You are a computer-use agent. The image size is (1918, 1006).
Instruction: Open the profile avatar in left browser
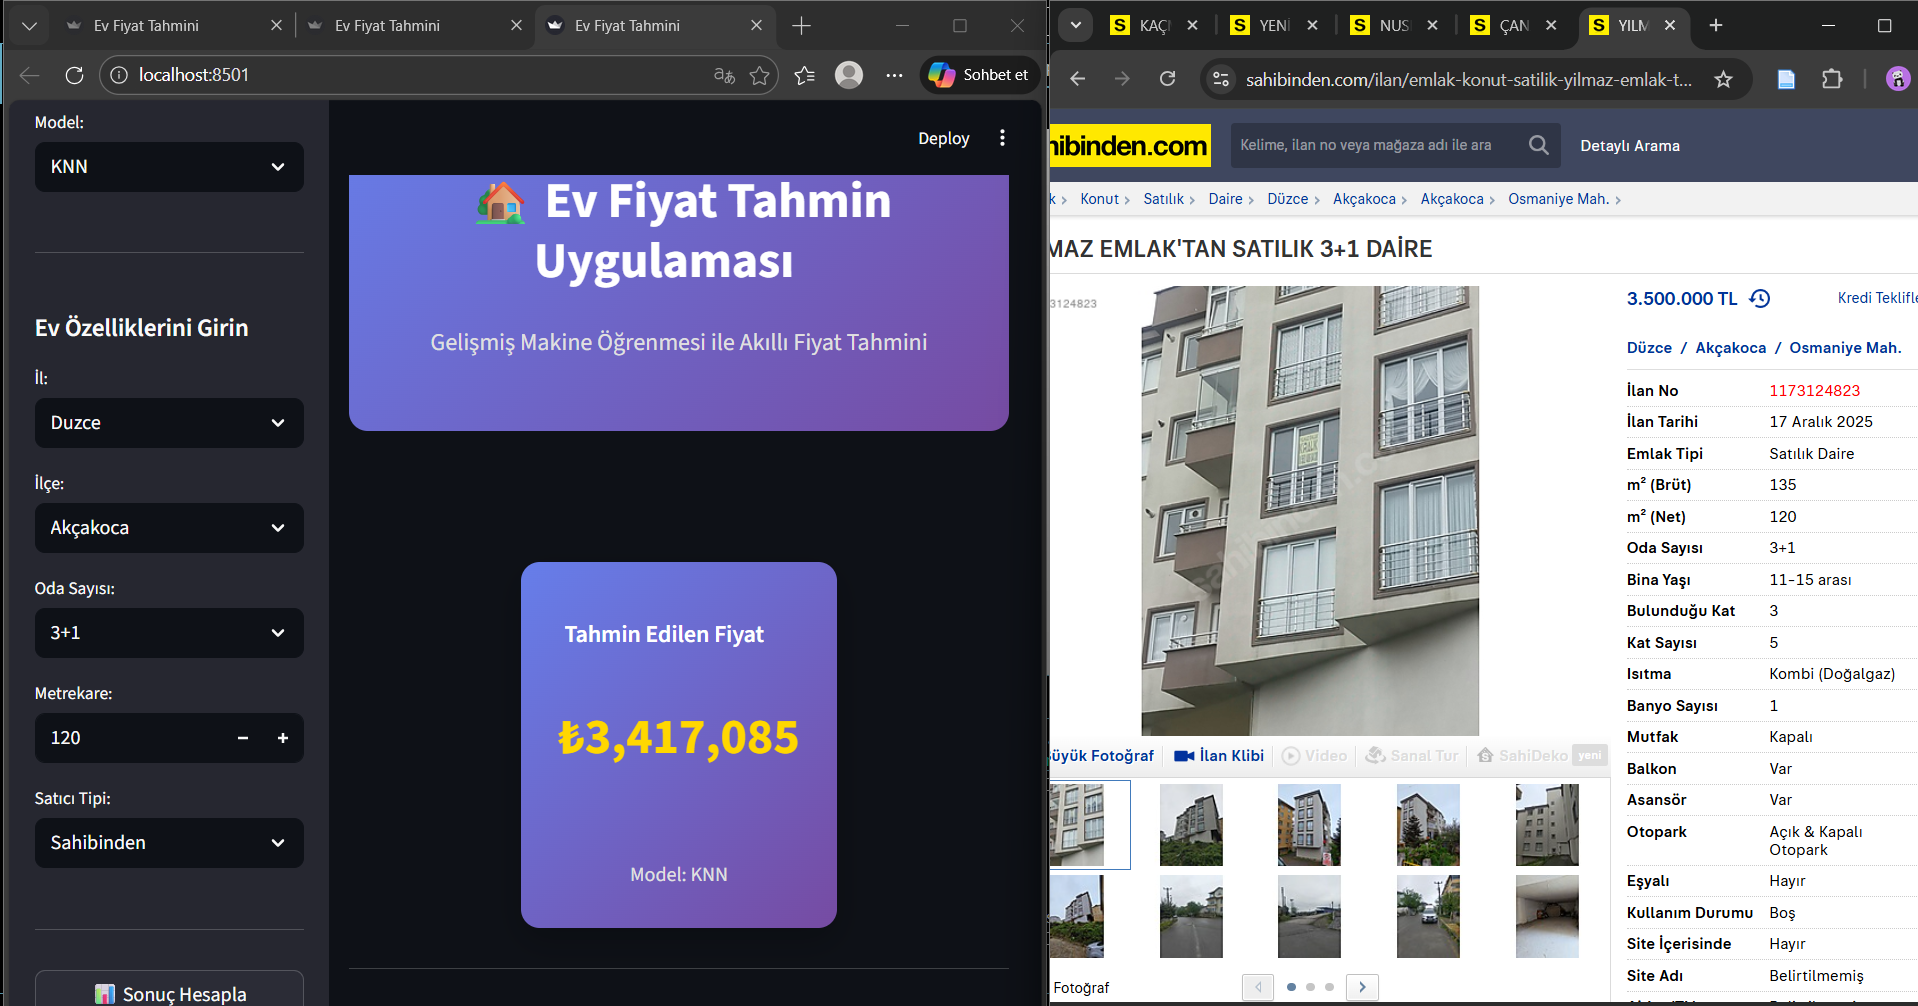pyautogui.click(x=849, y=75)
